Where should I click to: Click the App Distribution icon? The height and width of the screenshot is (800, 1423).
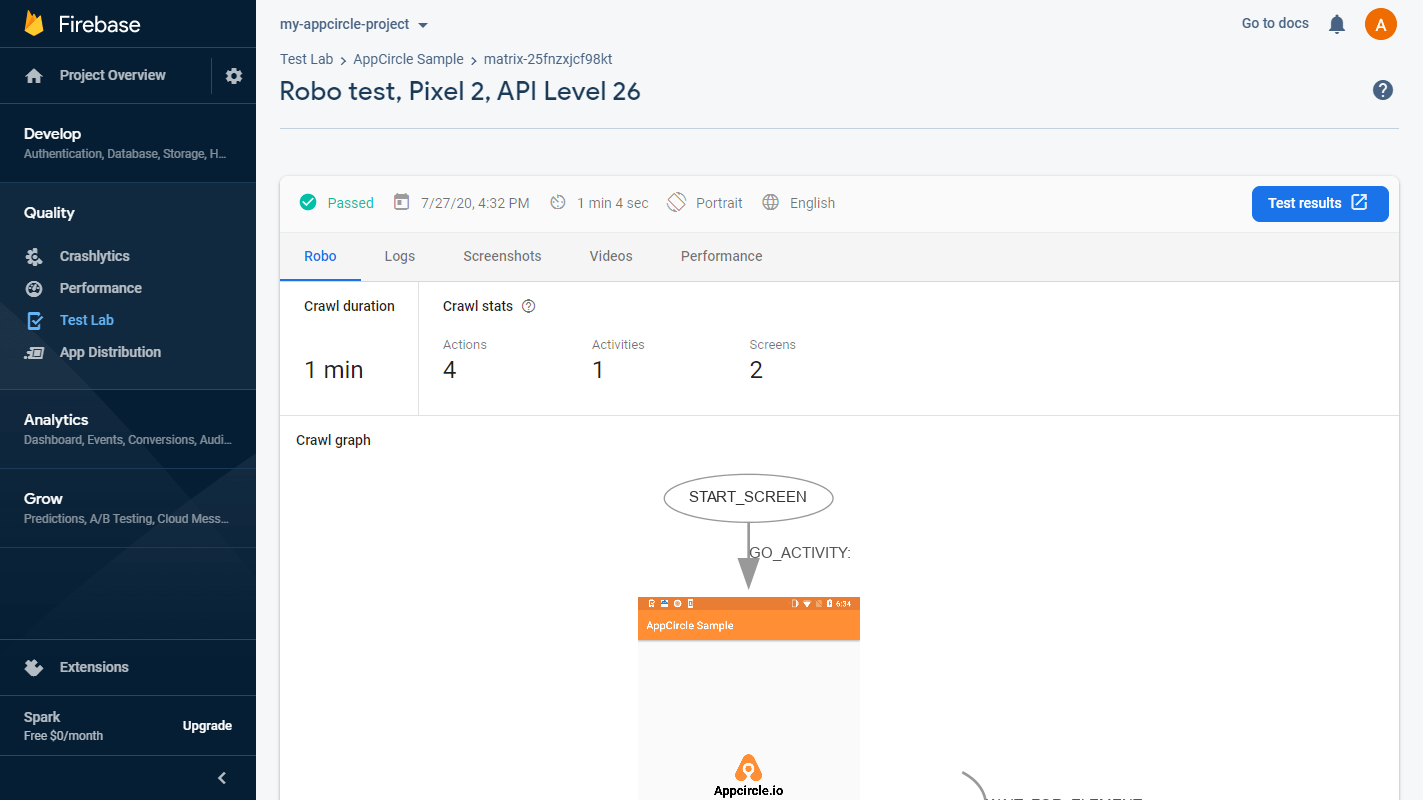34,352
